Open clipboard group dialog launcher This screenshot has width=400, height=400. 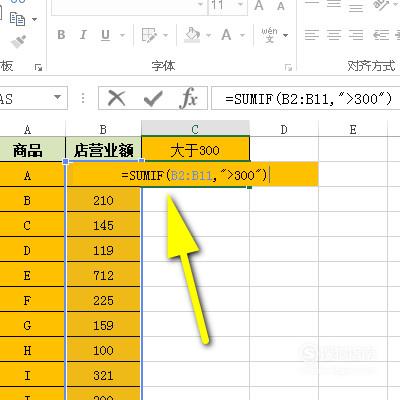click(x=38, y=68)
